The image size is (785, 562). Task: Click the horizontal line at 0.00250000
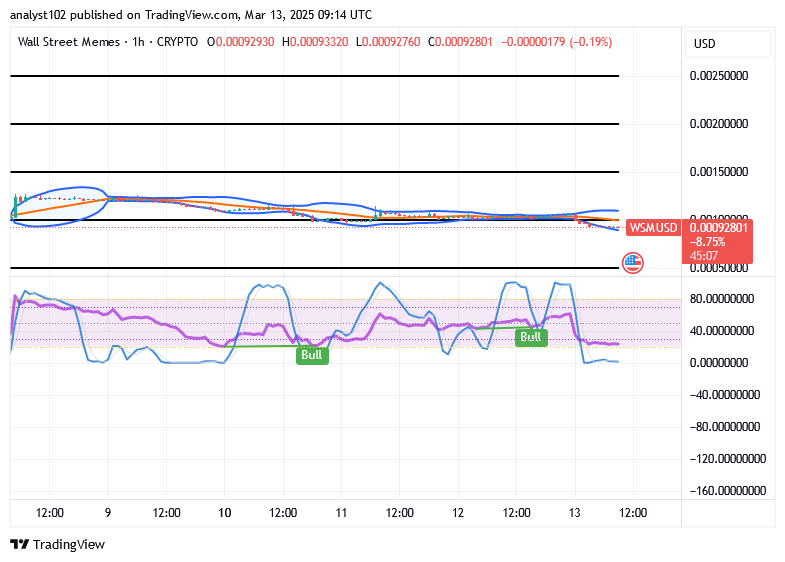314,76
